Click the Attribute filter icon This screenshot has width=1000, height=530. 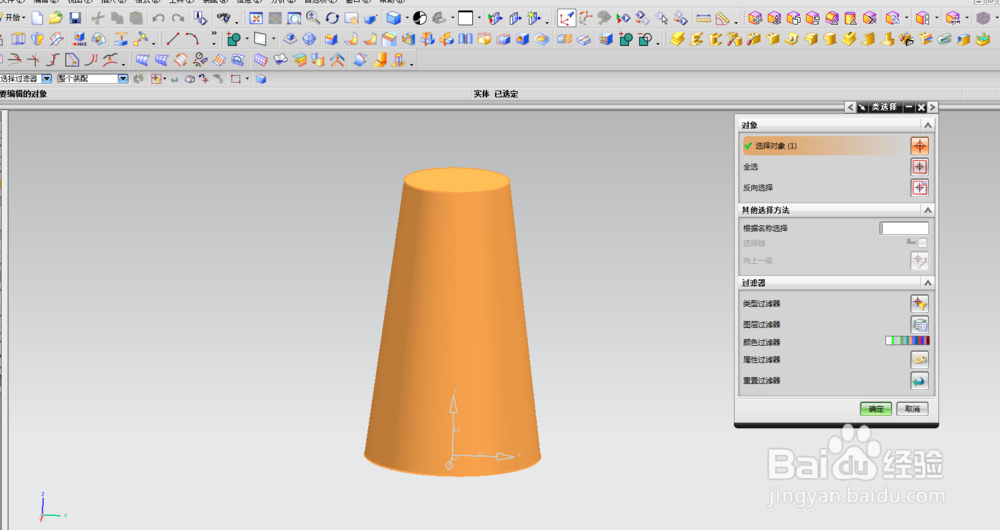pyautogui.click(x=919, y=360)
